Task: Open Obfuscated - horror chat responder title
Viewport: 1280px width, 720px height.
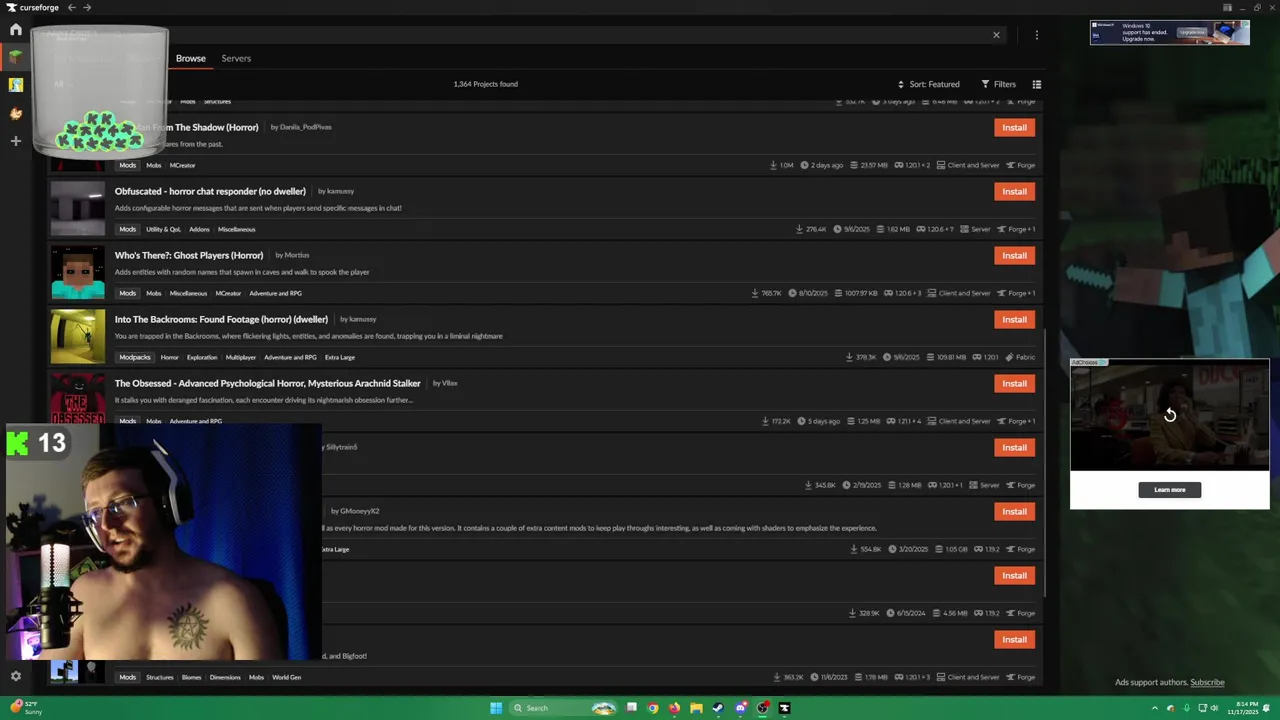Action: tap(210, 191)
